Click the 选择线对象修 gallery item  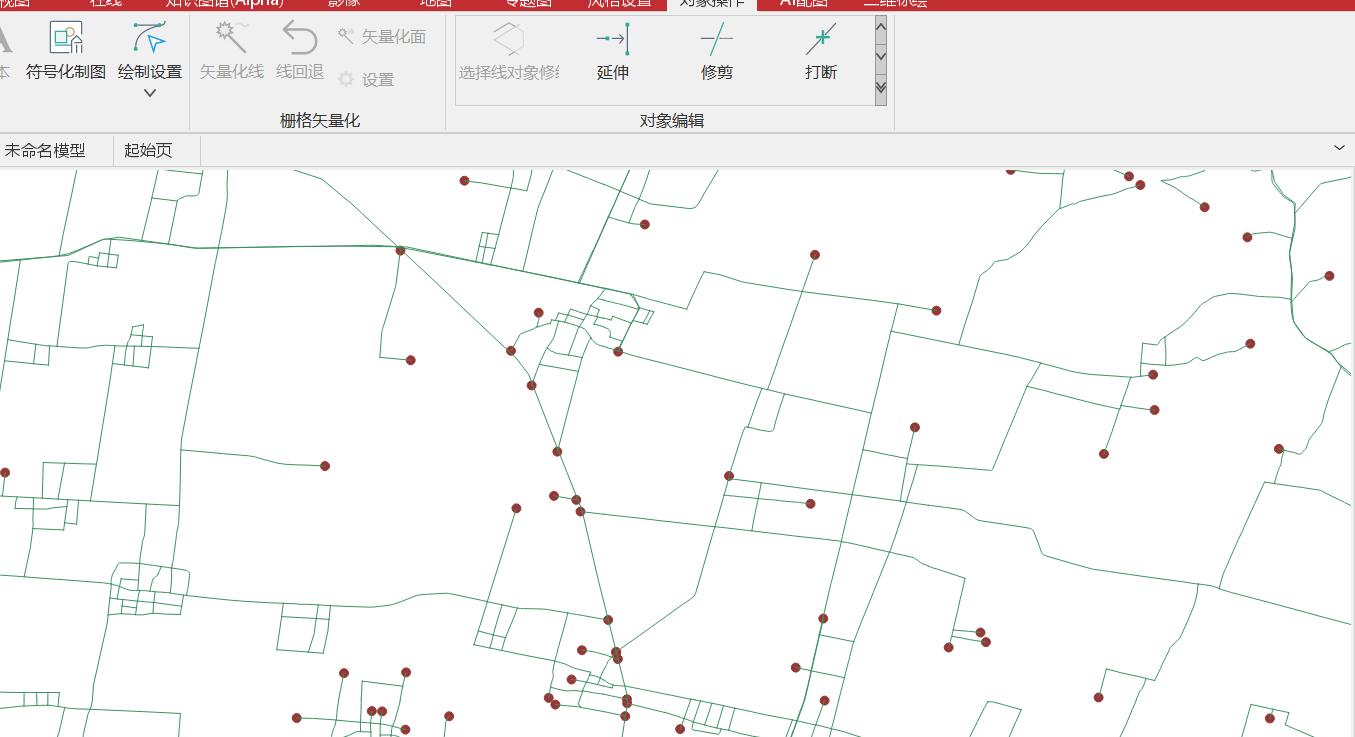508,52
